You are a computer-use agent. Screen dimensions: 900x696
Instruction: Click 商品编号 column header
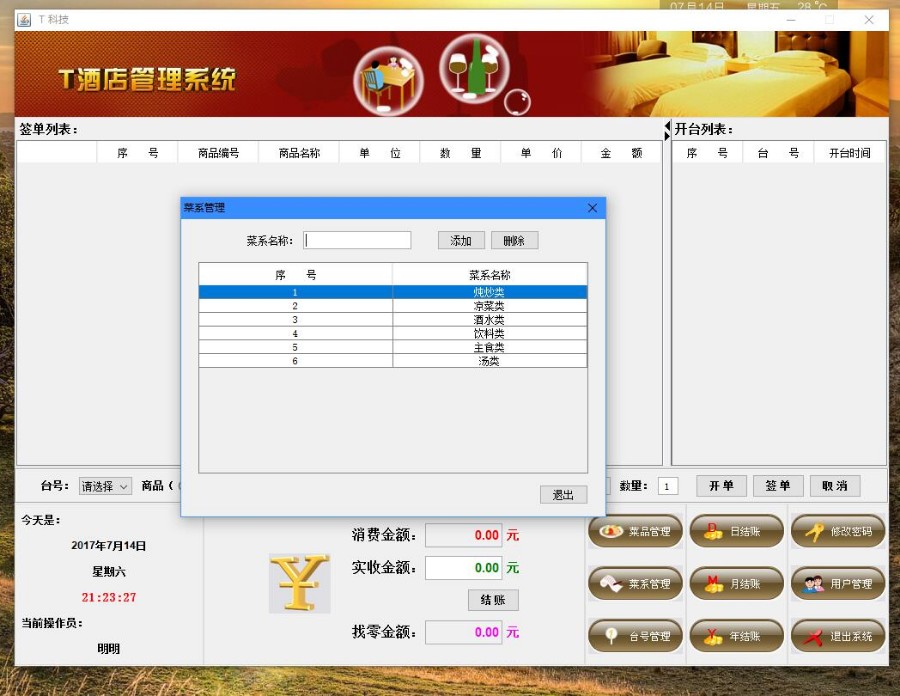(218, 153)
